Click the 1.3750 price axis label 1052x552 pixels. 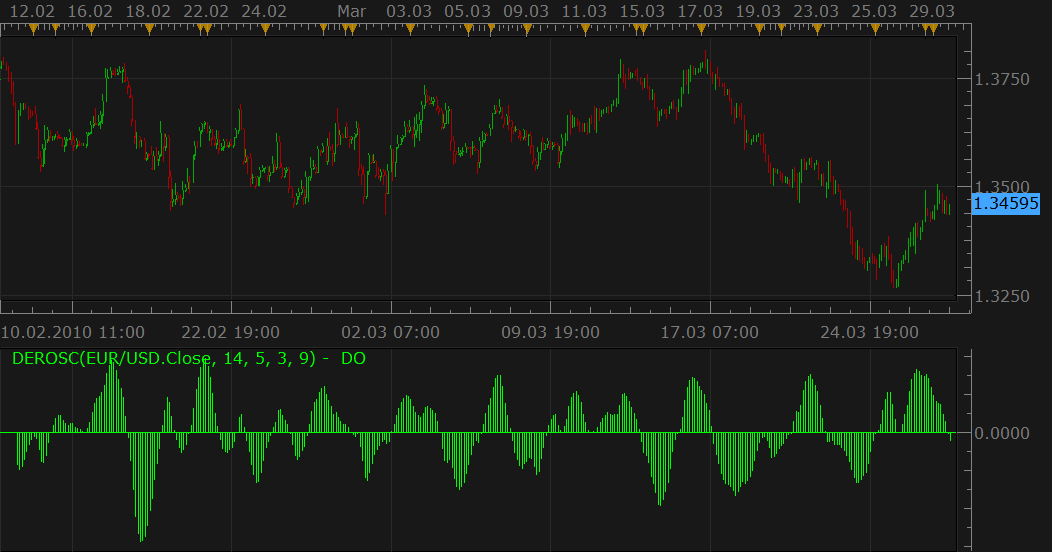[1002, 79]
